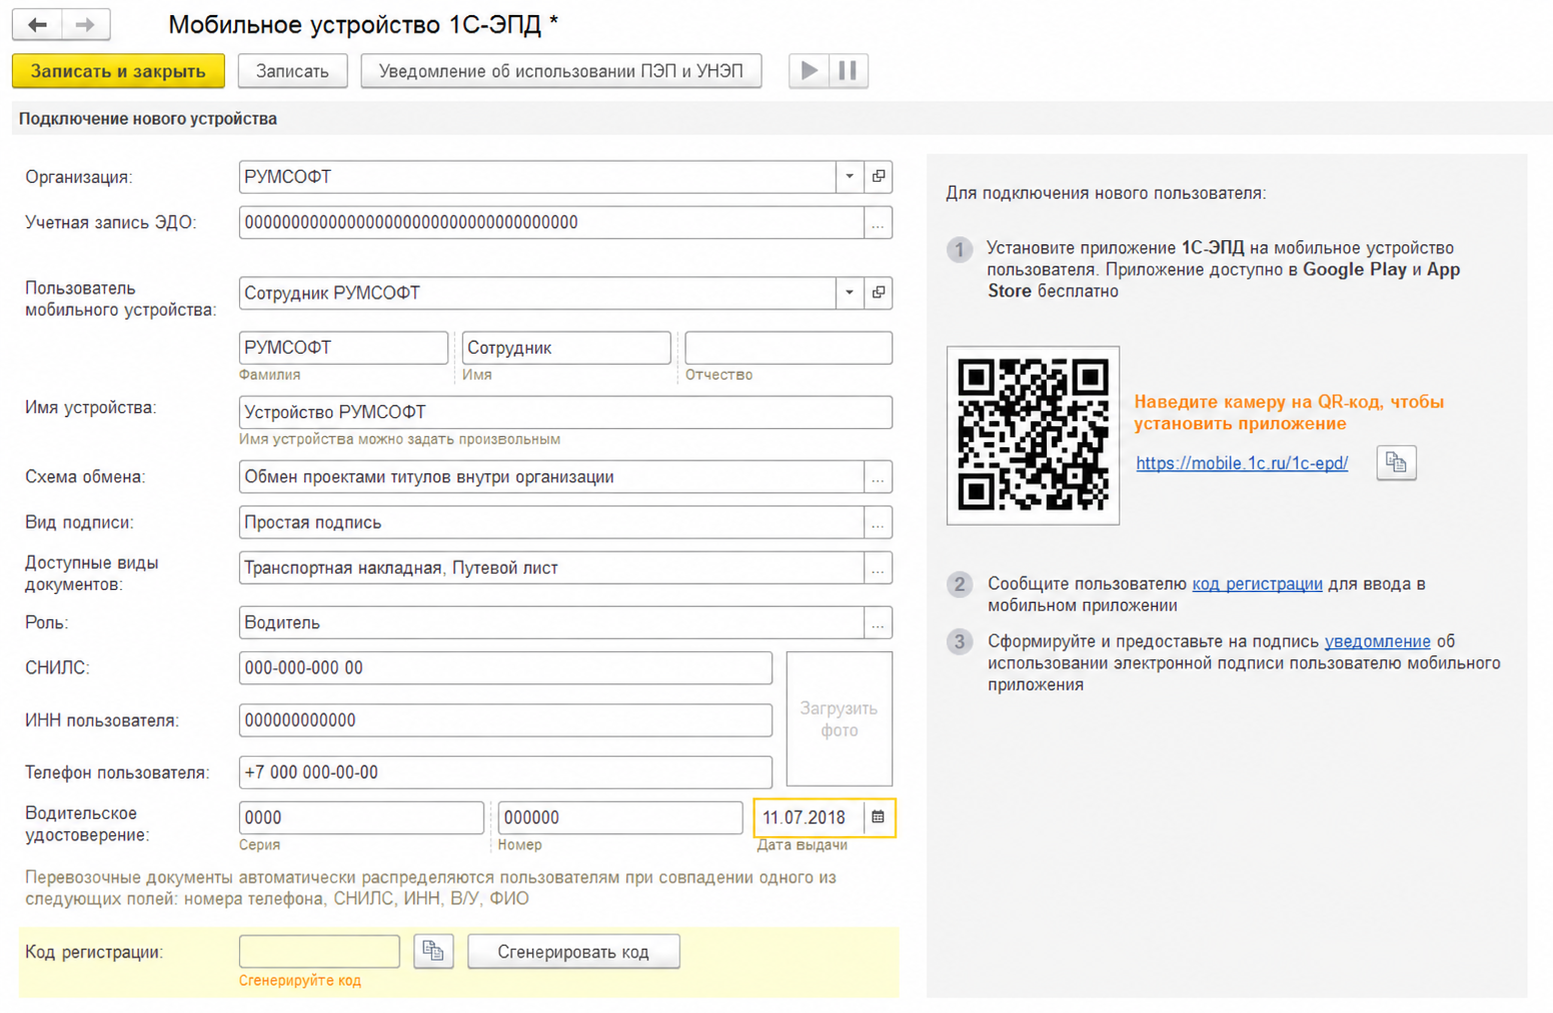Open the calendar picker for Дата выдачи
The width and height of the screenshot is (1553, 1013).
(878, 817)
